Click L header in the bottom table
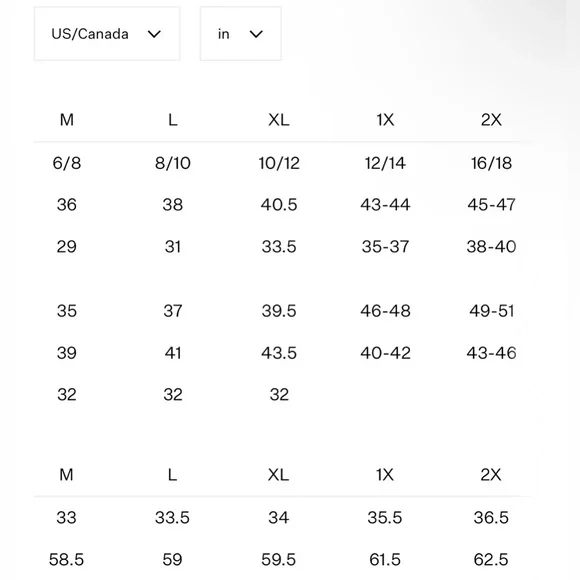 click(172, 475)
